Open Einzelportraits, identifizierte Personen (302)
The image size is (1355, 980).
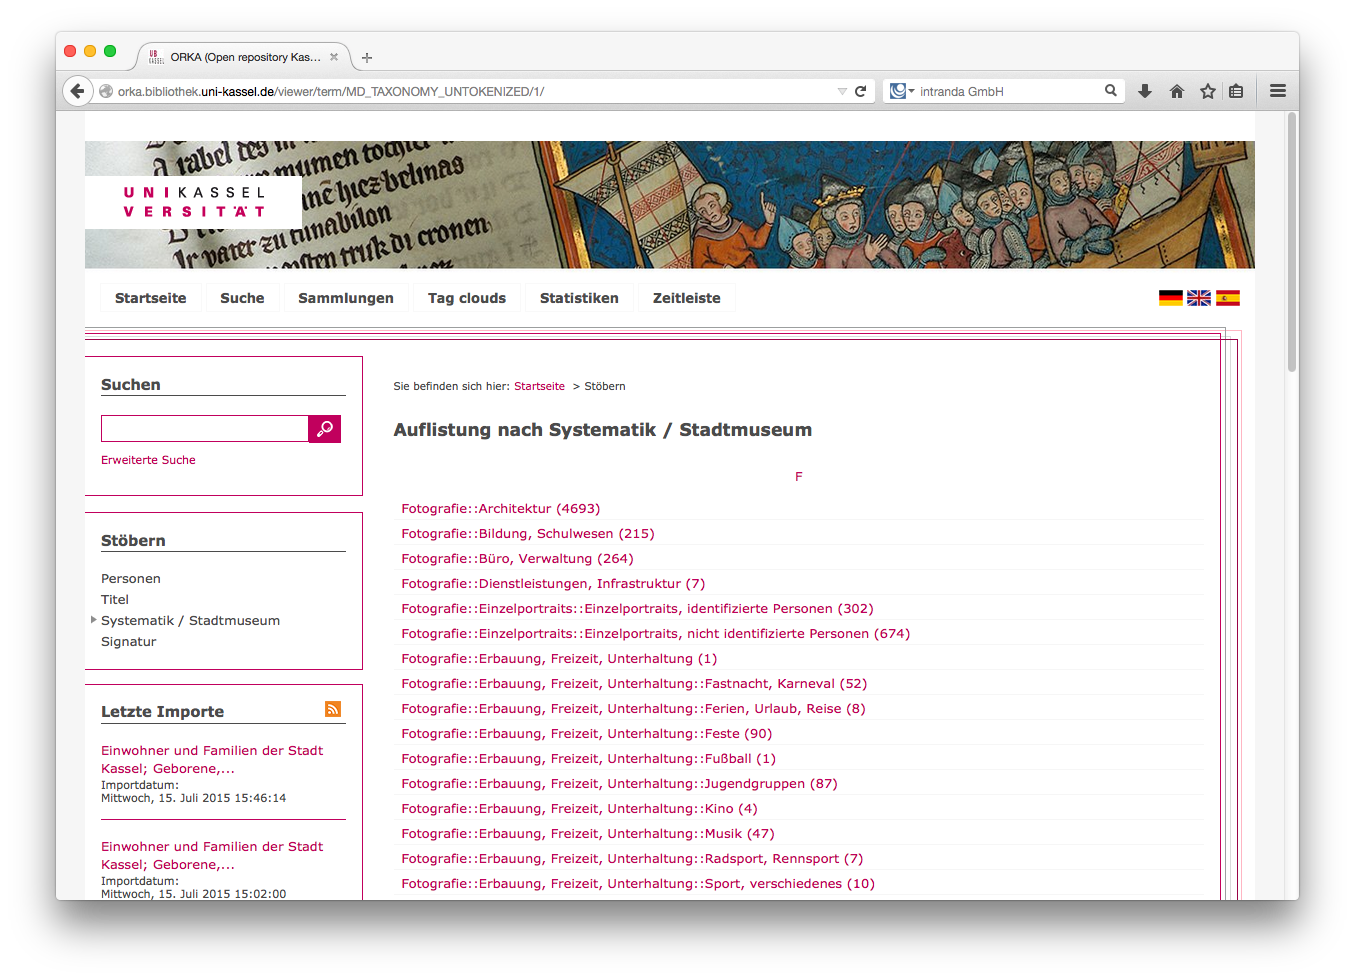(637, 609)
